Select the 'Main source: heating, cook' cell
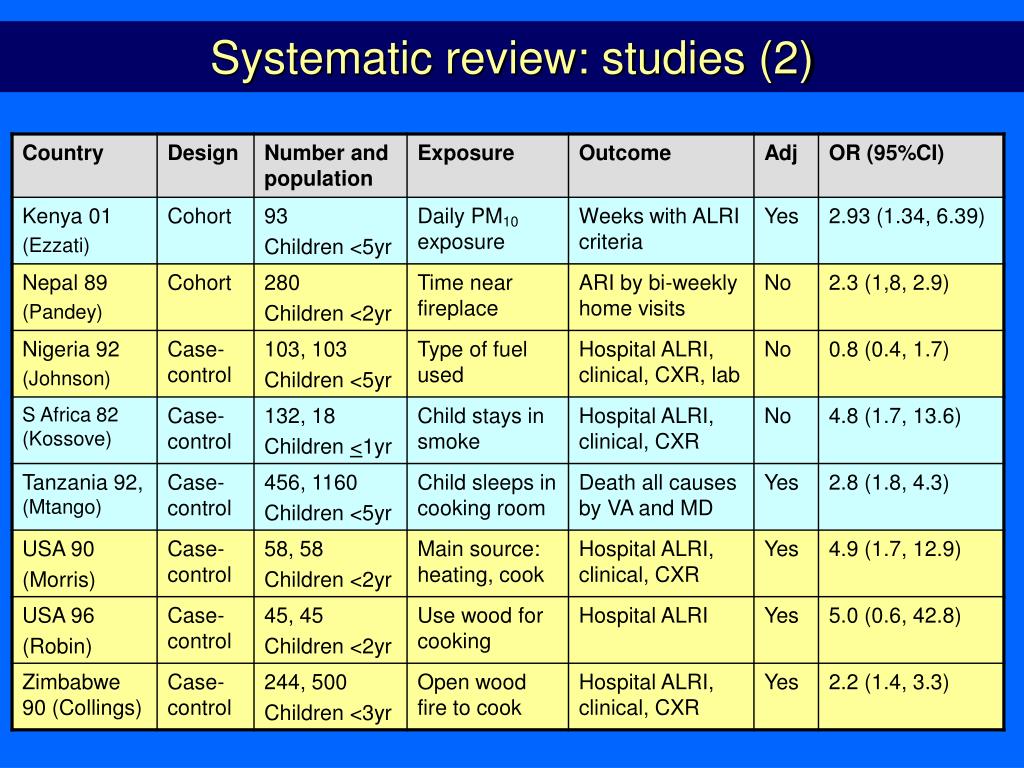The image size is (1024, 768). point(488,564)
